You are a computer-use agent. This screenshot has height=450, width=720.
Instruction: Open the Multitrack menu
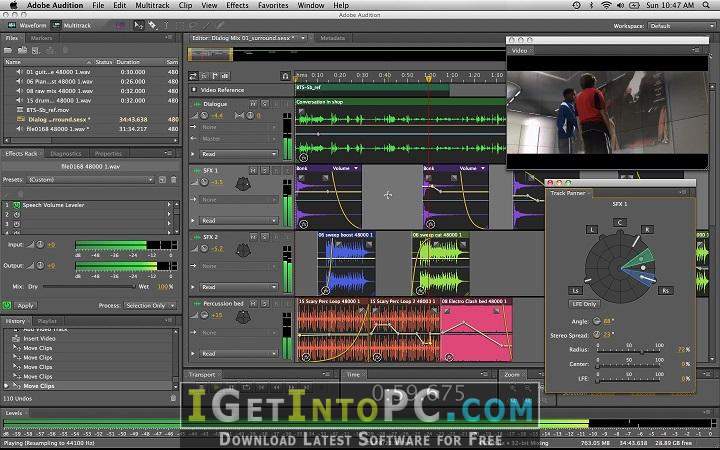tap(152, 6)
